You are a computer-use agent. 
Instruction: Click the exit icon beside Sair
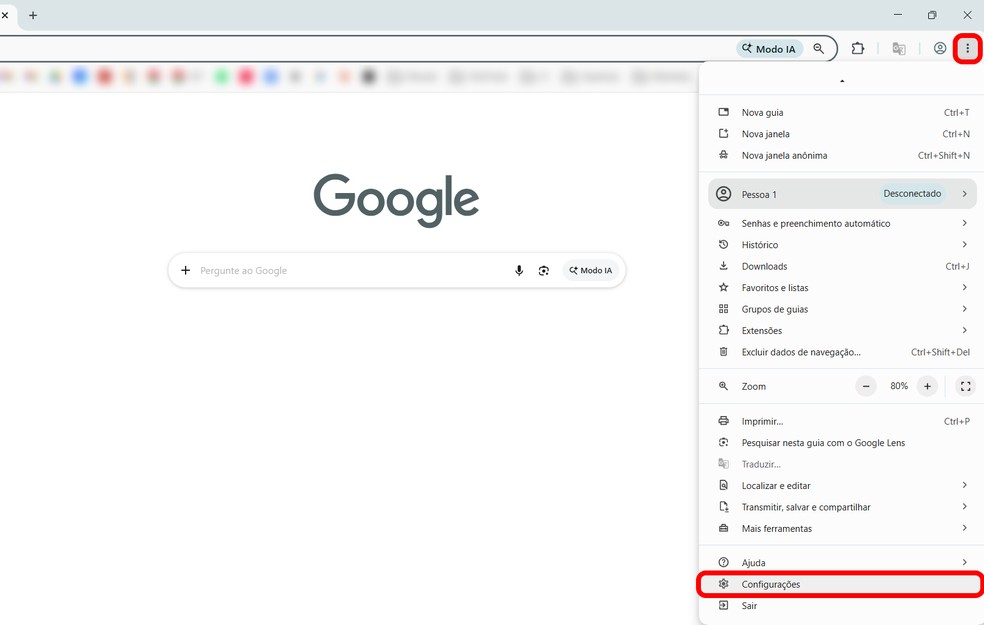coord(724,605)
